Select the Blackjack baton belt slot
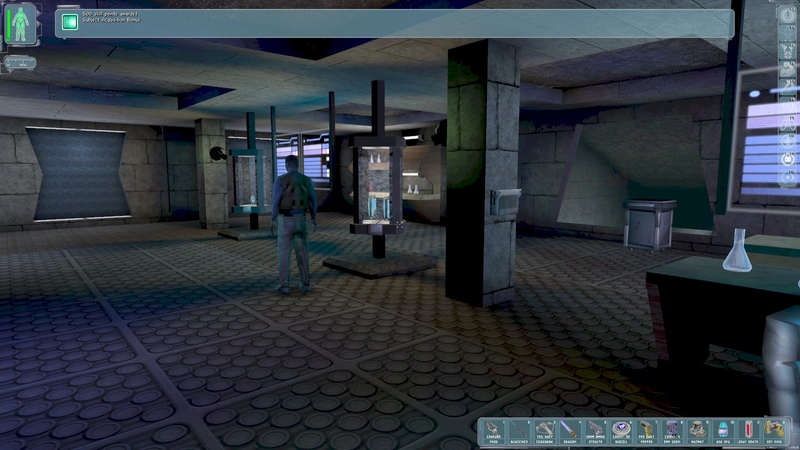Image resolution: width=800 pixels, height=450 pixels. (x=518, y=431)
